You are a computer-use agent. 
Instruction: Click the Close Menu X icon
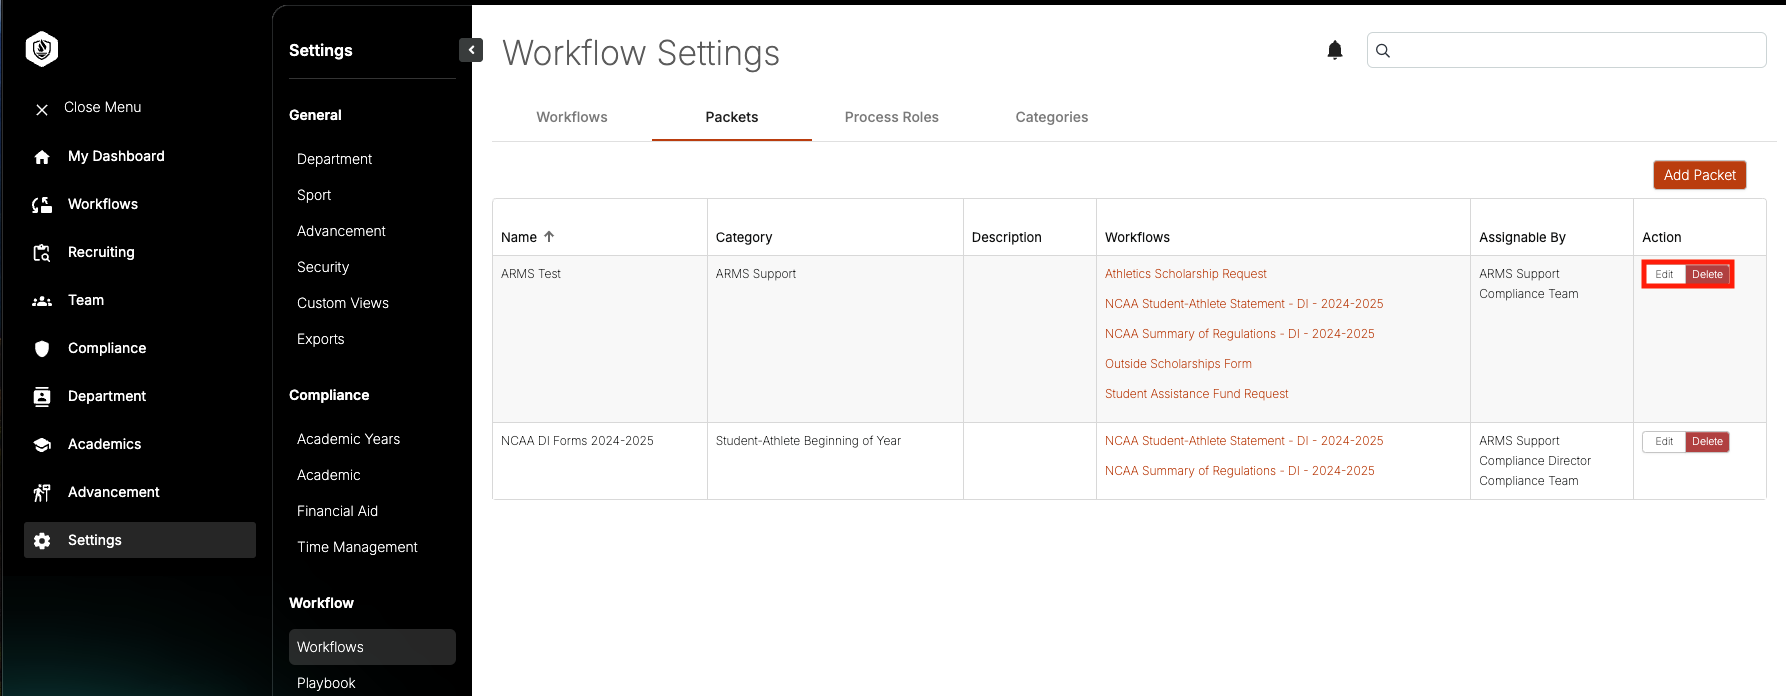[x=42, y=109]
